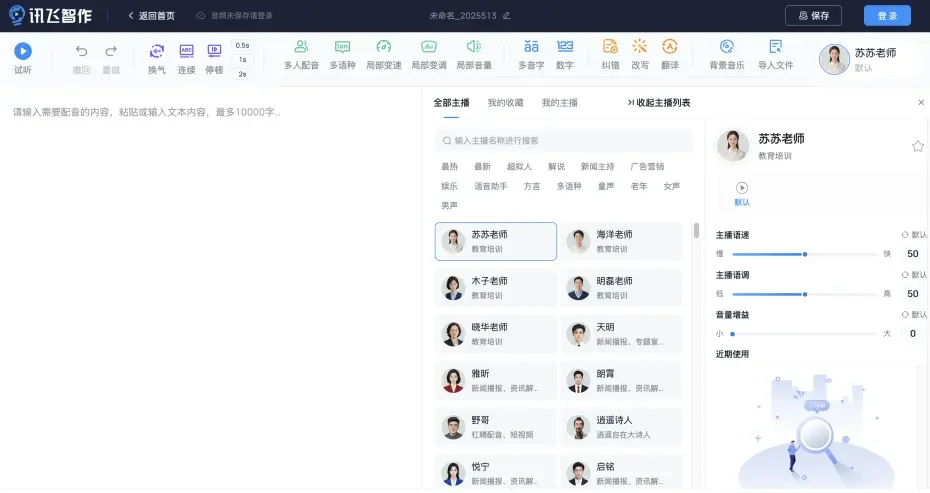Select the 苏苏老师 anchor card
Viewport: 930px width, 493px height.
point(496,241)
